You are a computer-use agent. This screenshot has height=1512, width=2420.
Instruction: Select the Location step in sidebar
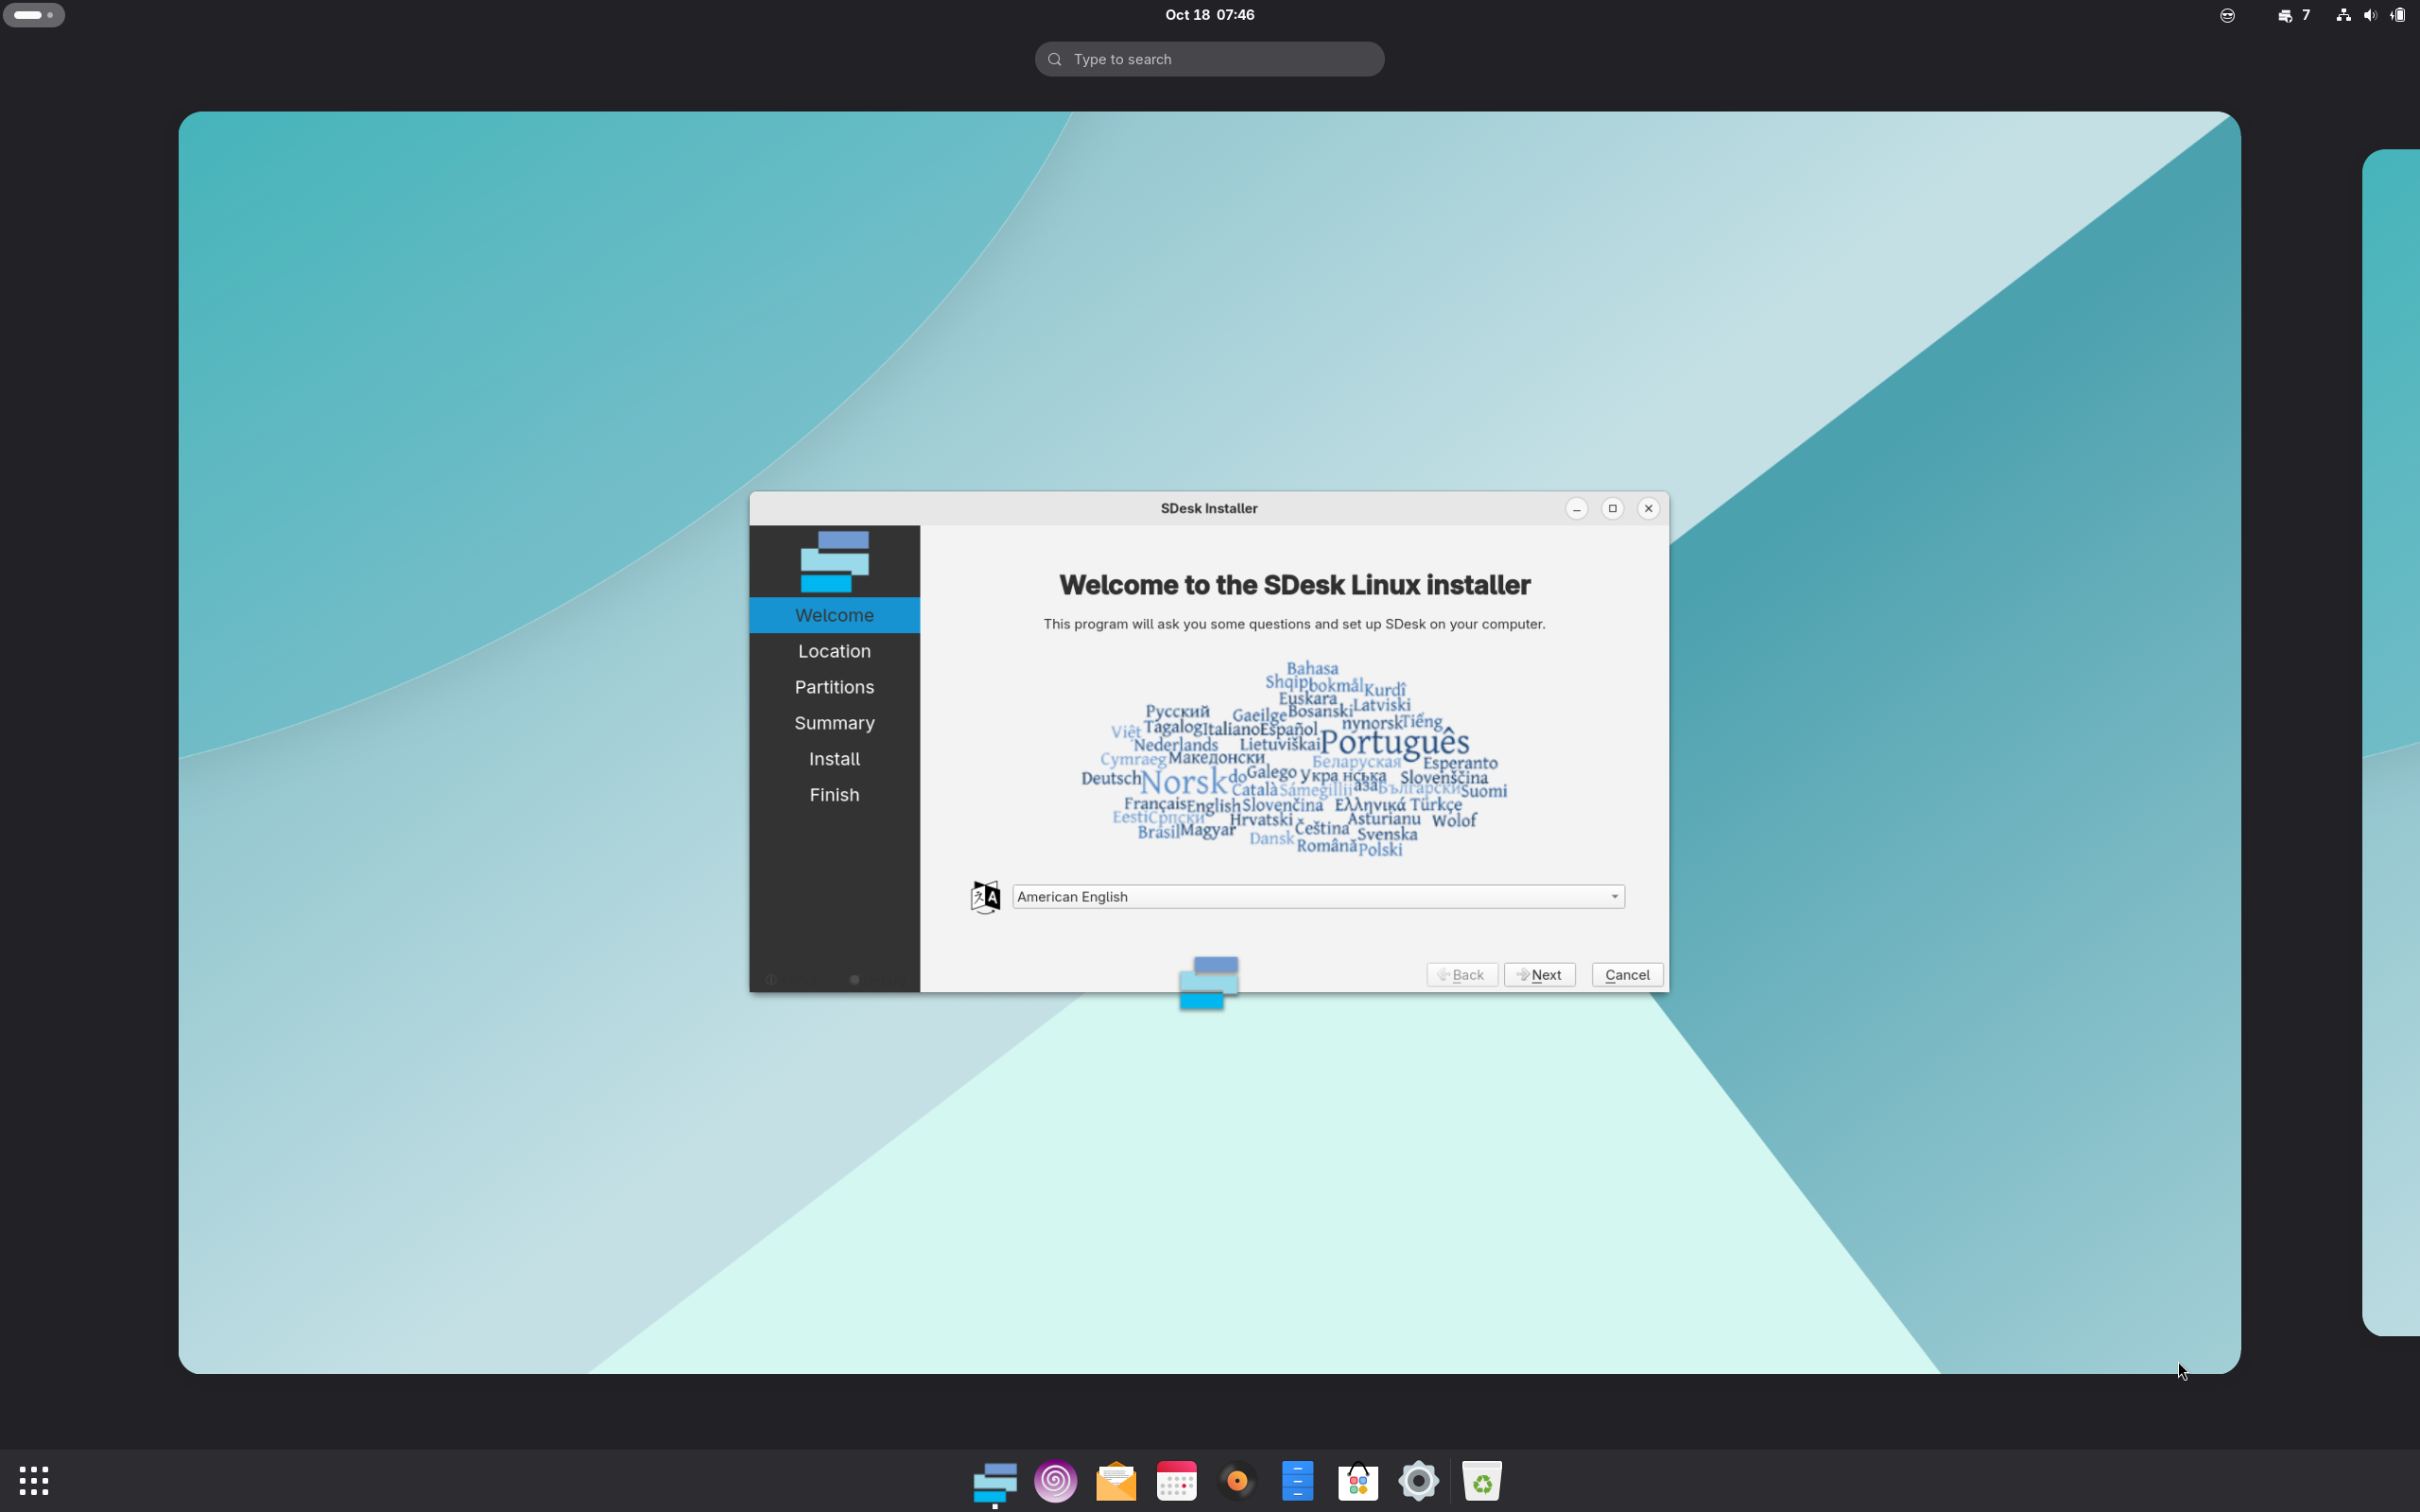pyautogui.click(x=834, y=651)
